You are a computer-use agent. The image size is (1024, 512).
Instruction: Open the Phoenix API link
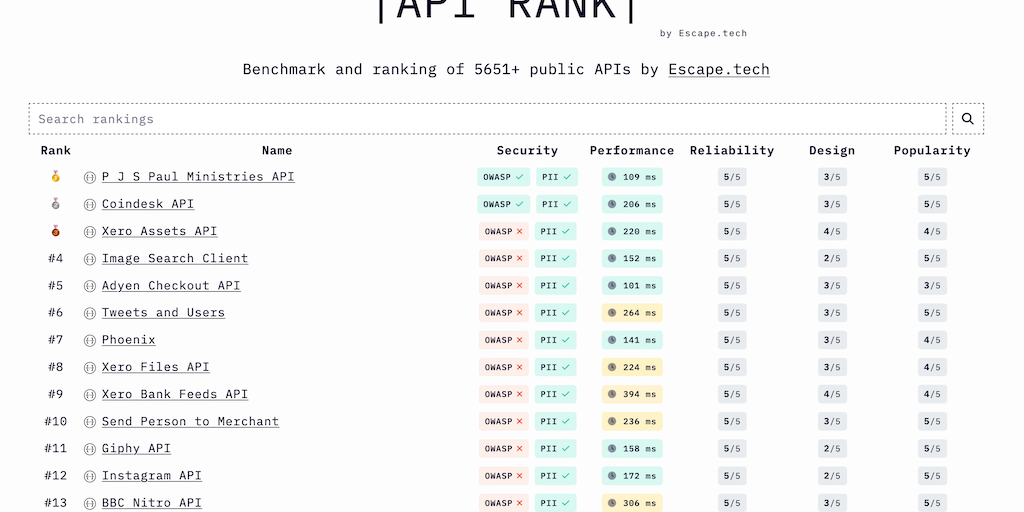tap(129, 340)
